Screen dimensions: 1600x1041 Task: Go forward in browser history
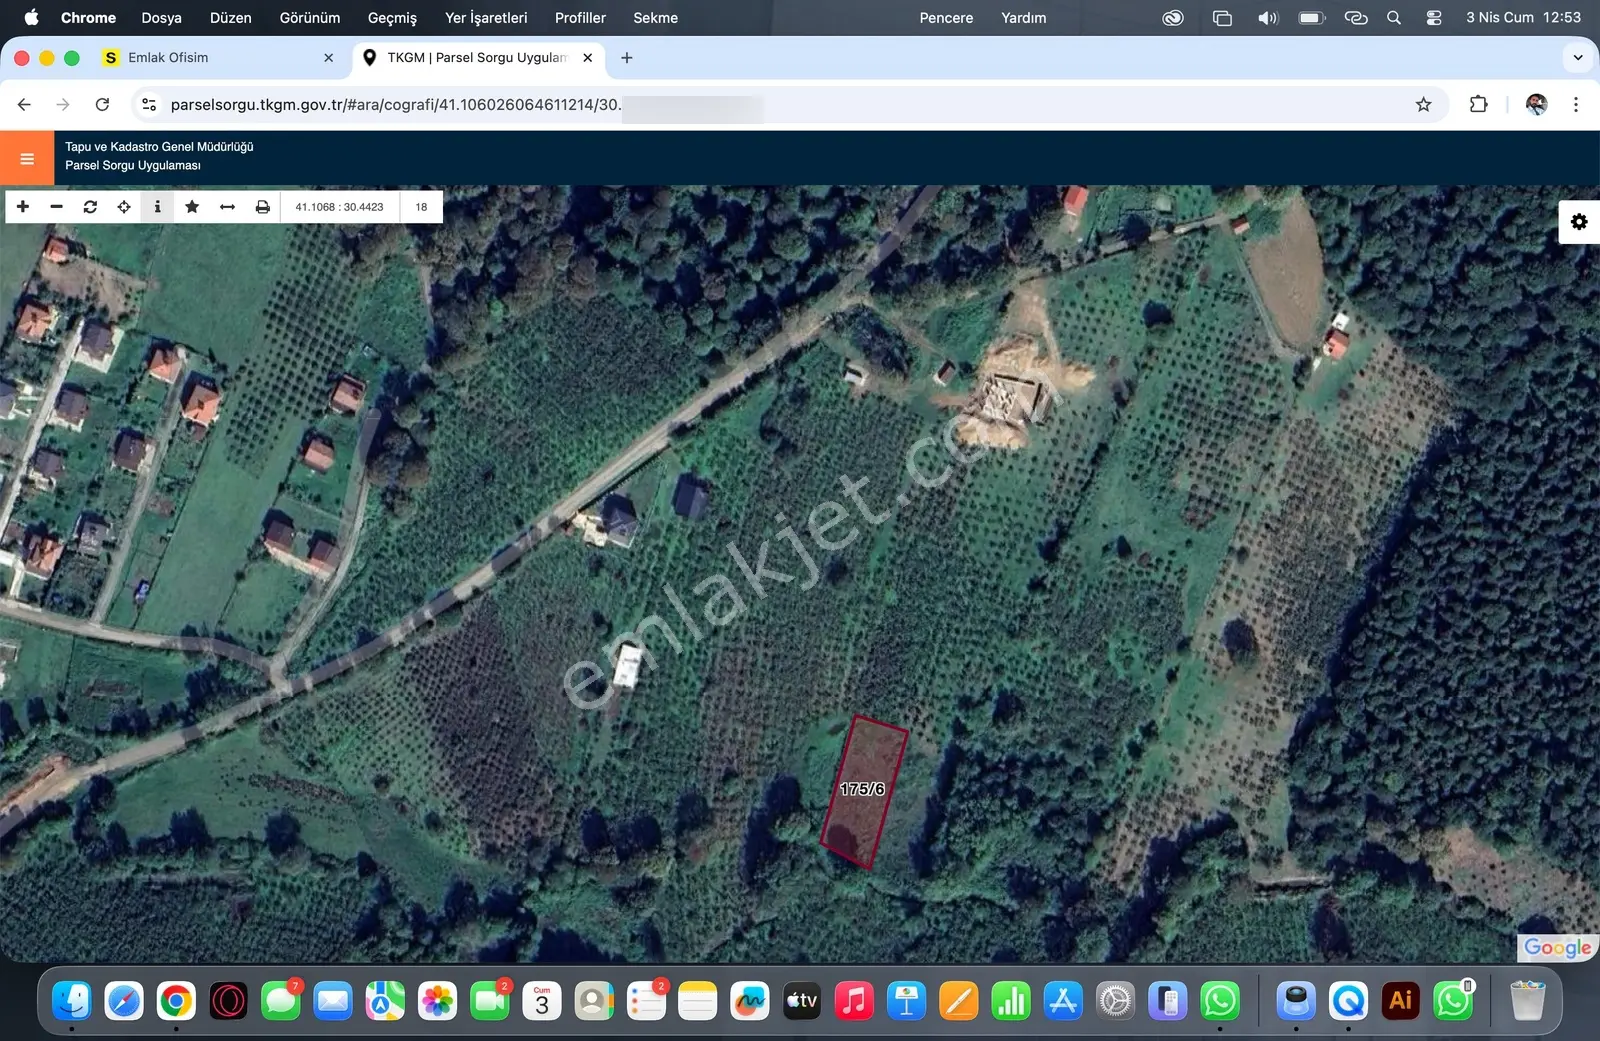[63, 104]
